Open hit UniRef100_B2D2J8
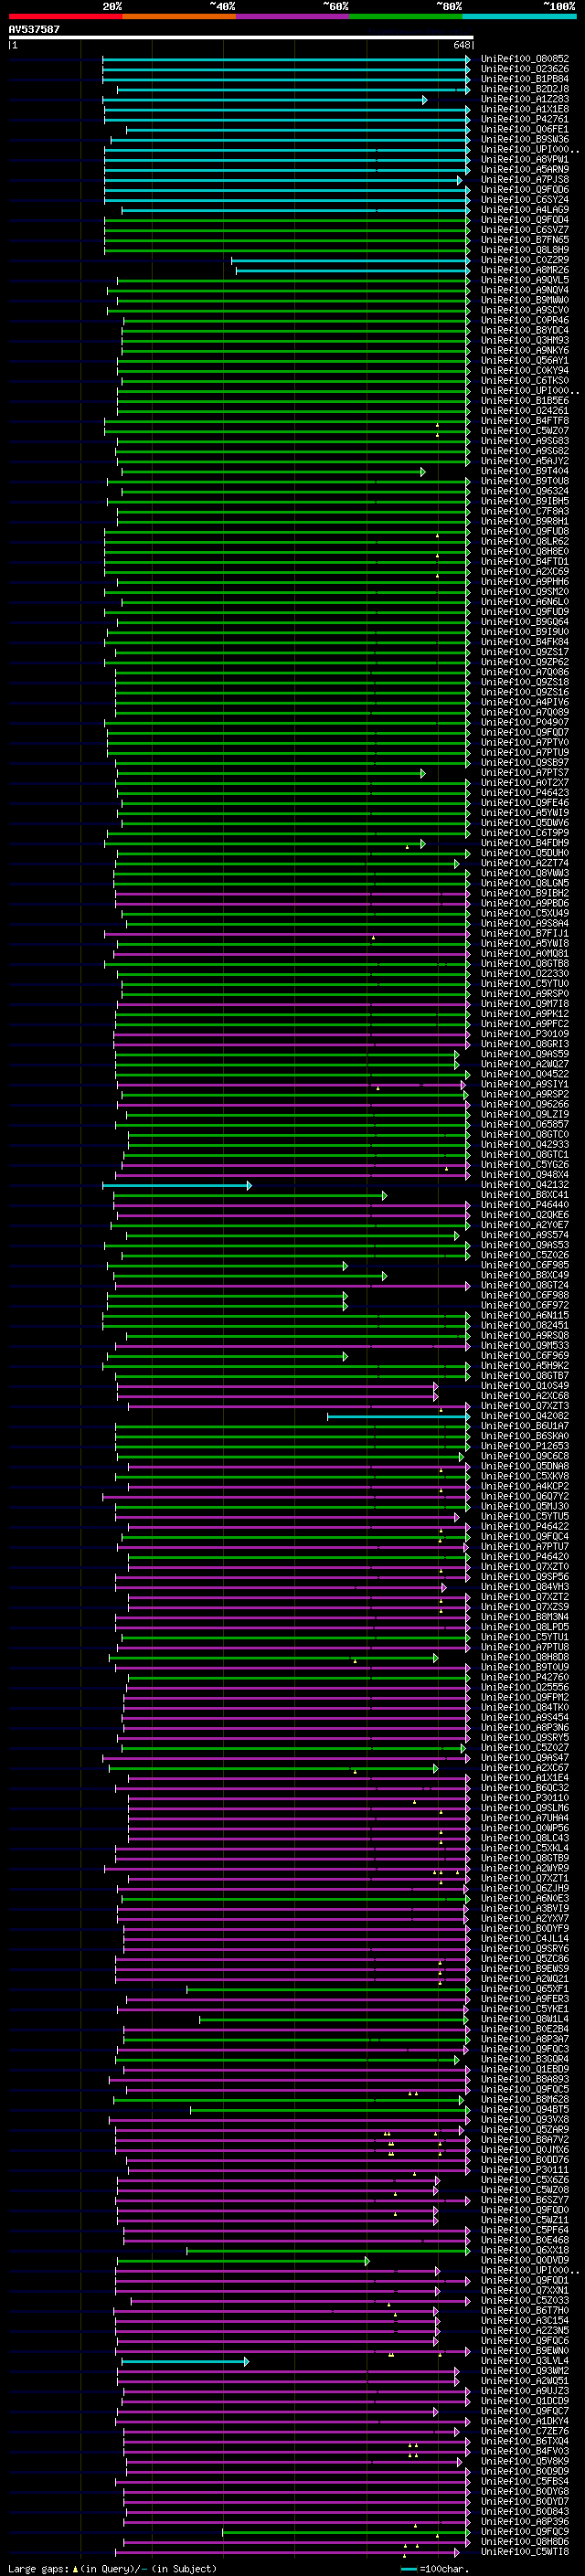Viewport: 585px width, 2576px height. tap(525, 89)
